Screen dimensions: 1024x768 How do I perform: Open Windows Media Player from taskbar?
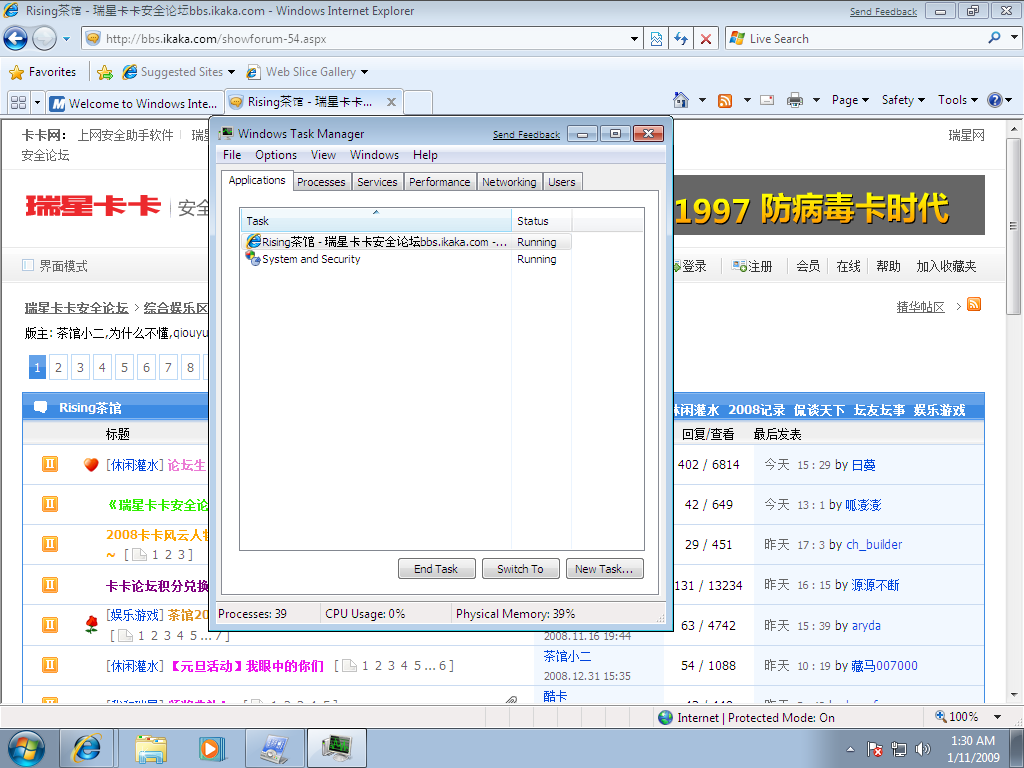(211, 747)
